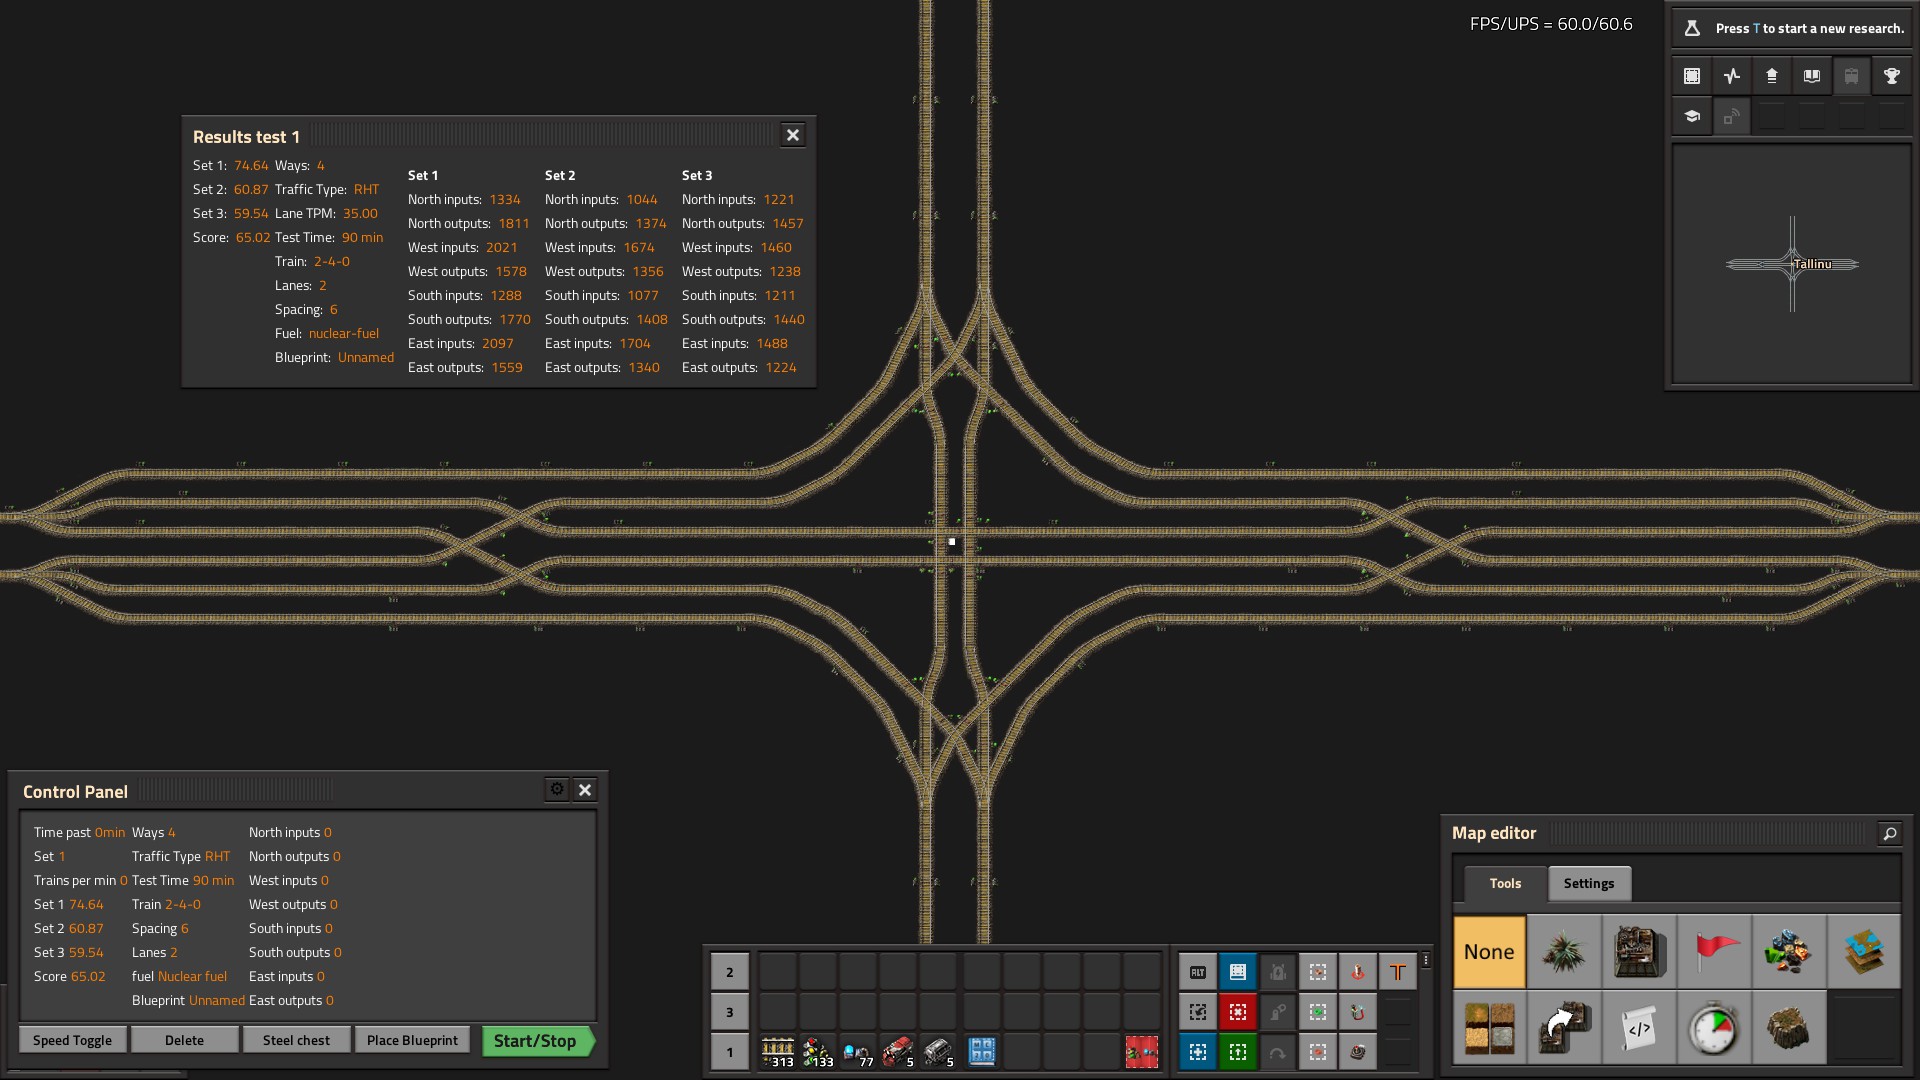
Task: Pick the grey cargo wagon in the quickbar
Action: click(x=938, y=1051)
